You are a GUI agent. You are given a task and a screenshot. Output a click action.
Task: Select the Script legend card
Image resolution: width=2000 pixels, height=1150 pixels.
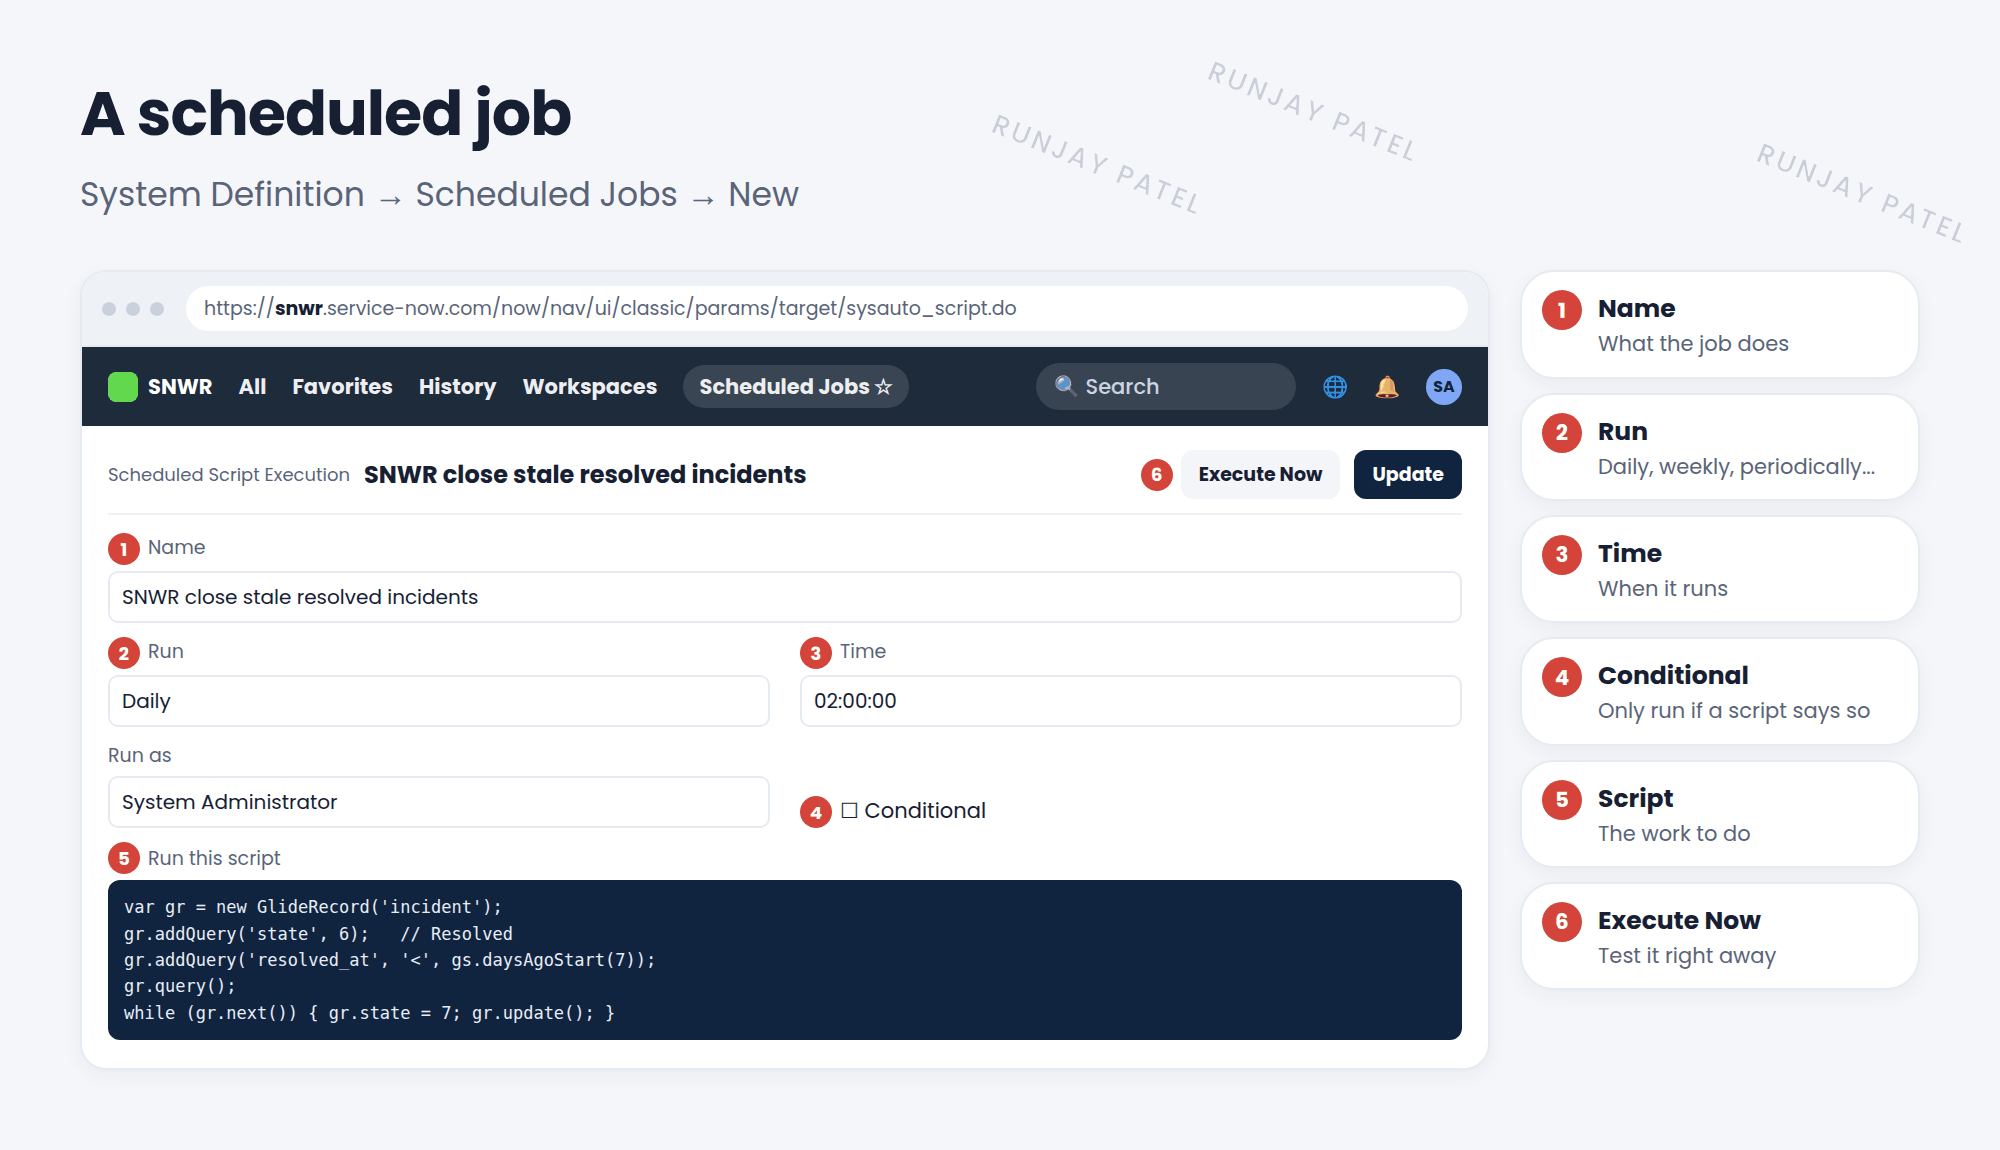click(x=1719, y=814)
